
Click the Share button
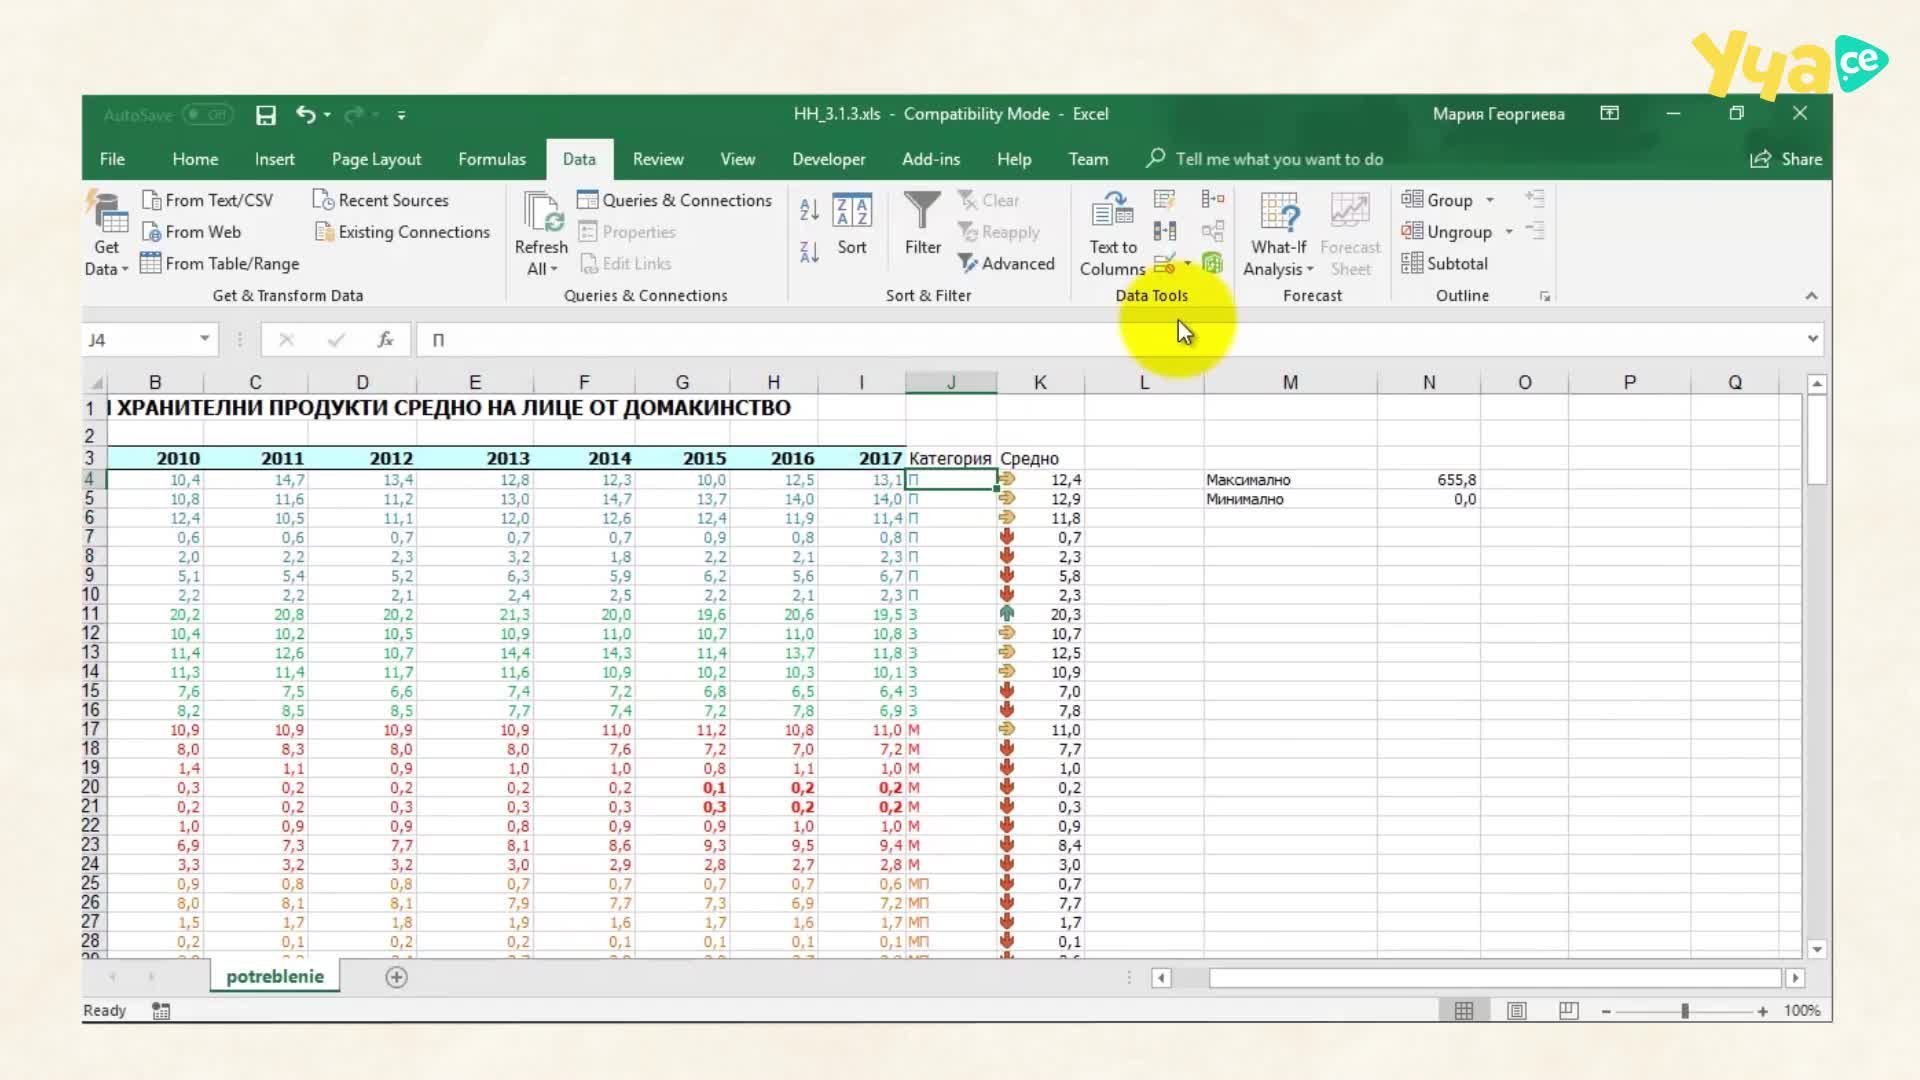(1786, 159)
